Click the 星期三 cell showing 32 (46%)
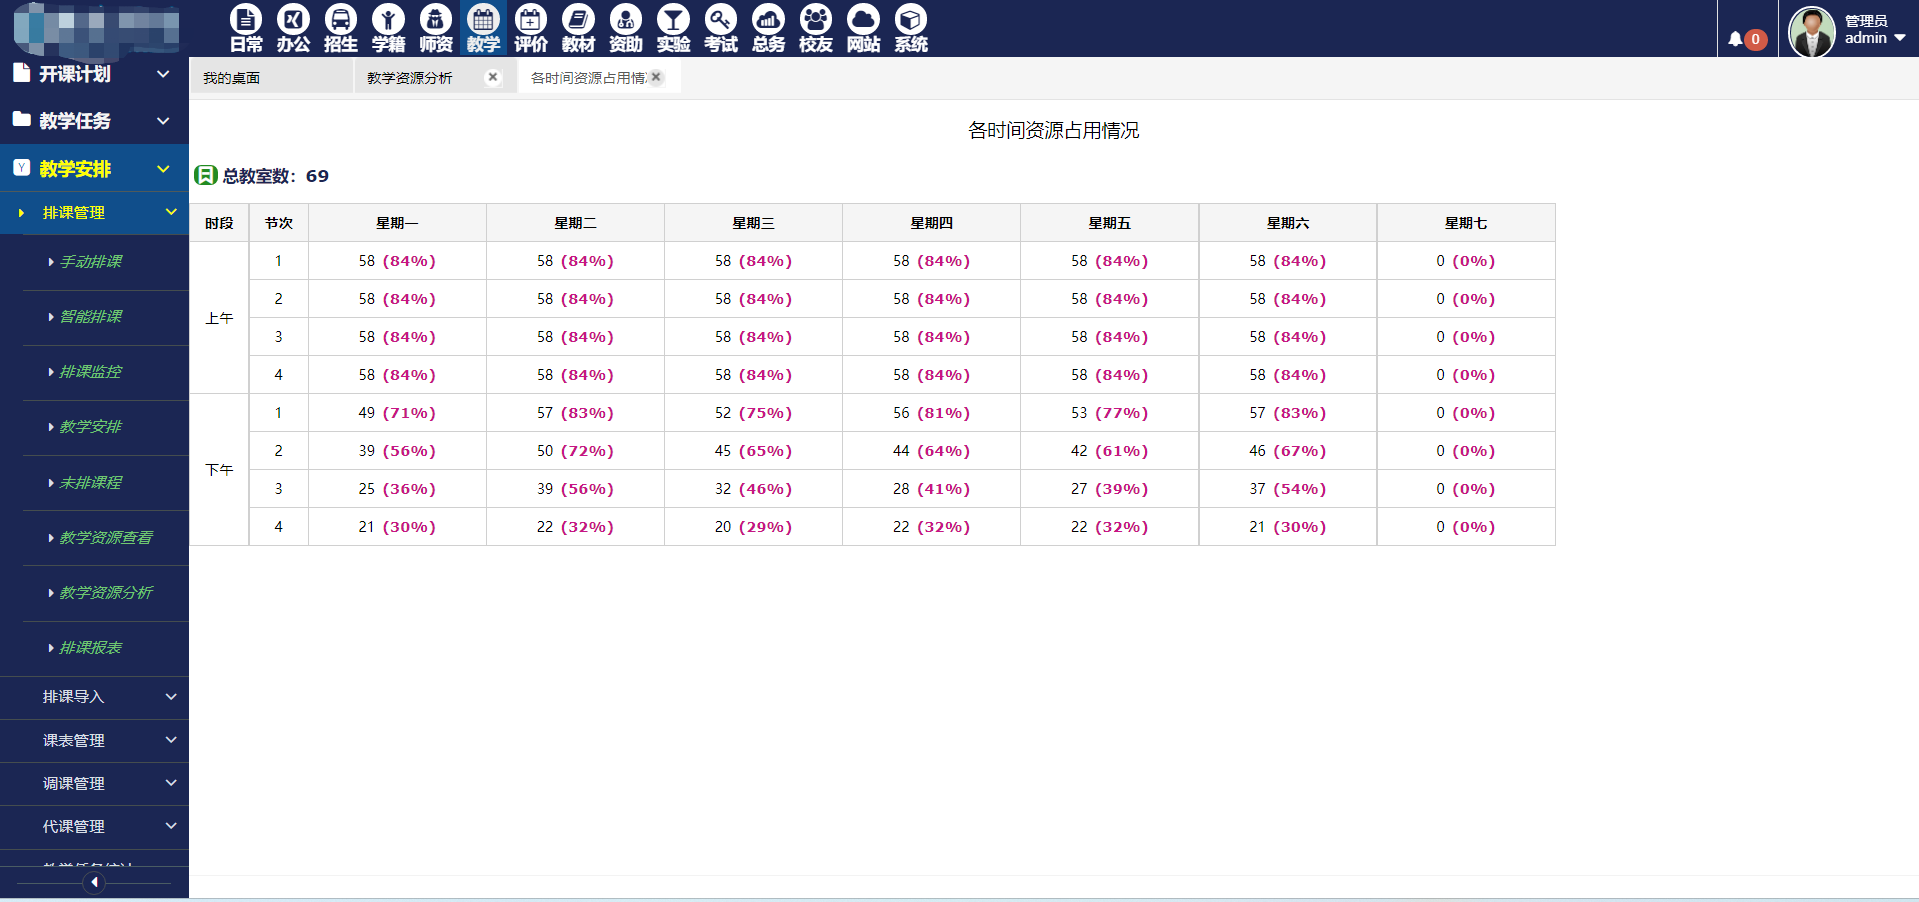This screenshot has width=1919, height=902. coord(753,489)
